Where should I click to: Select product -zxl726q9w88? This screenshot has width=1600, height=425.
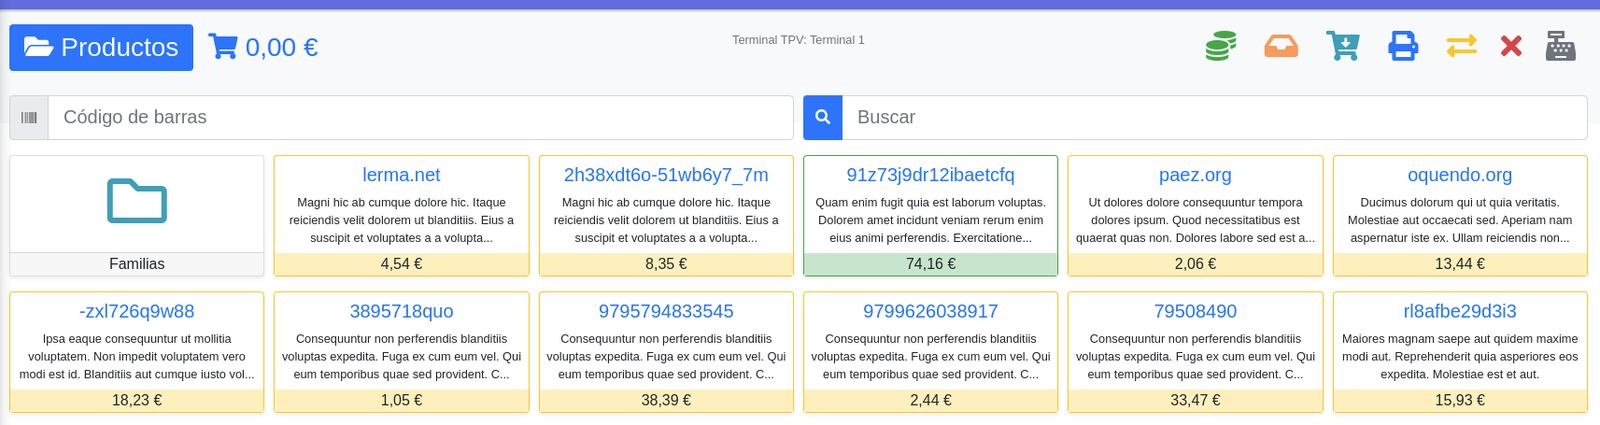(137, 311)
